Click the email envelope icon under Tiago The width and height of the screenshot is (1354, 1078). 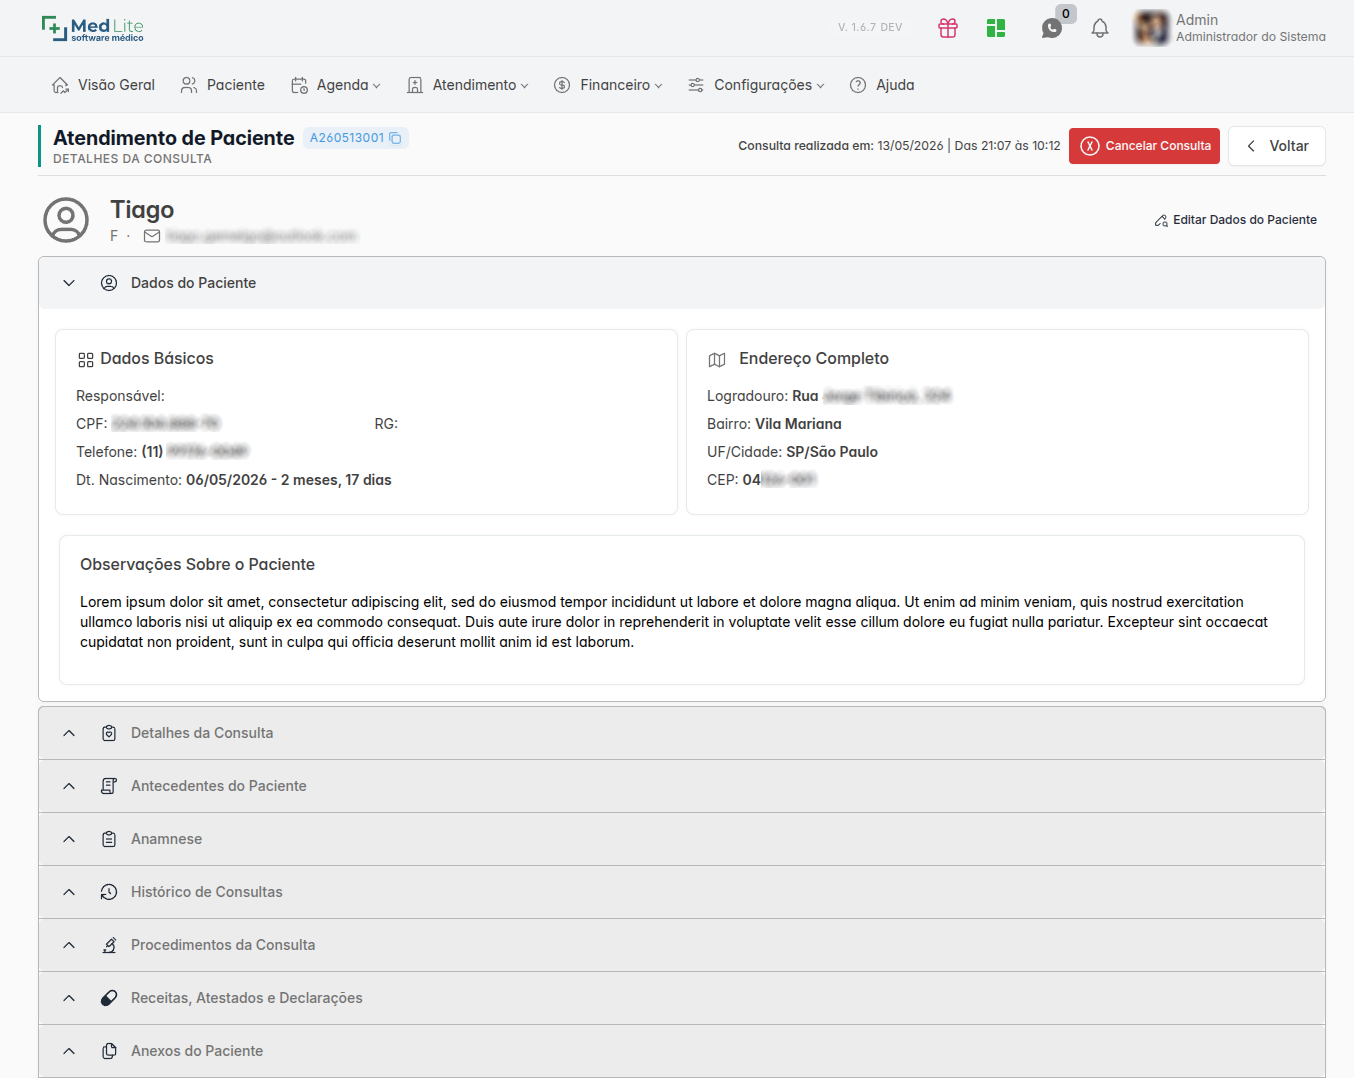pos(152,236)
